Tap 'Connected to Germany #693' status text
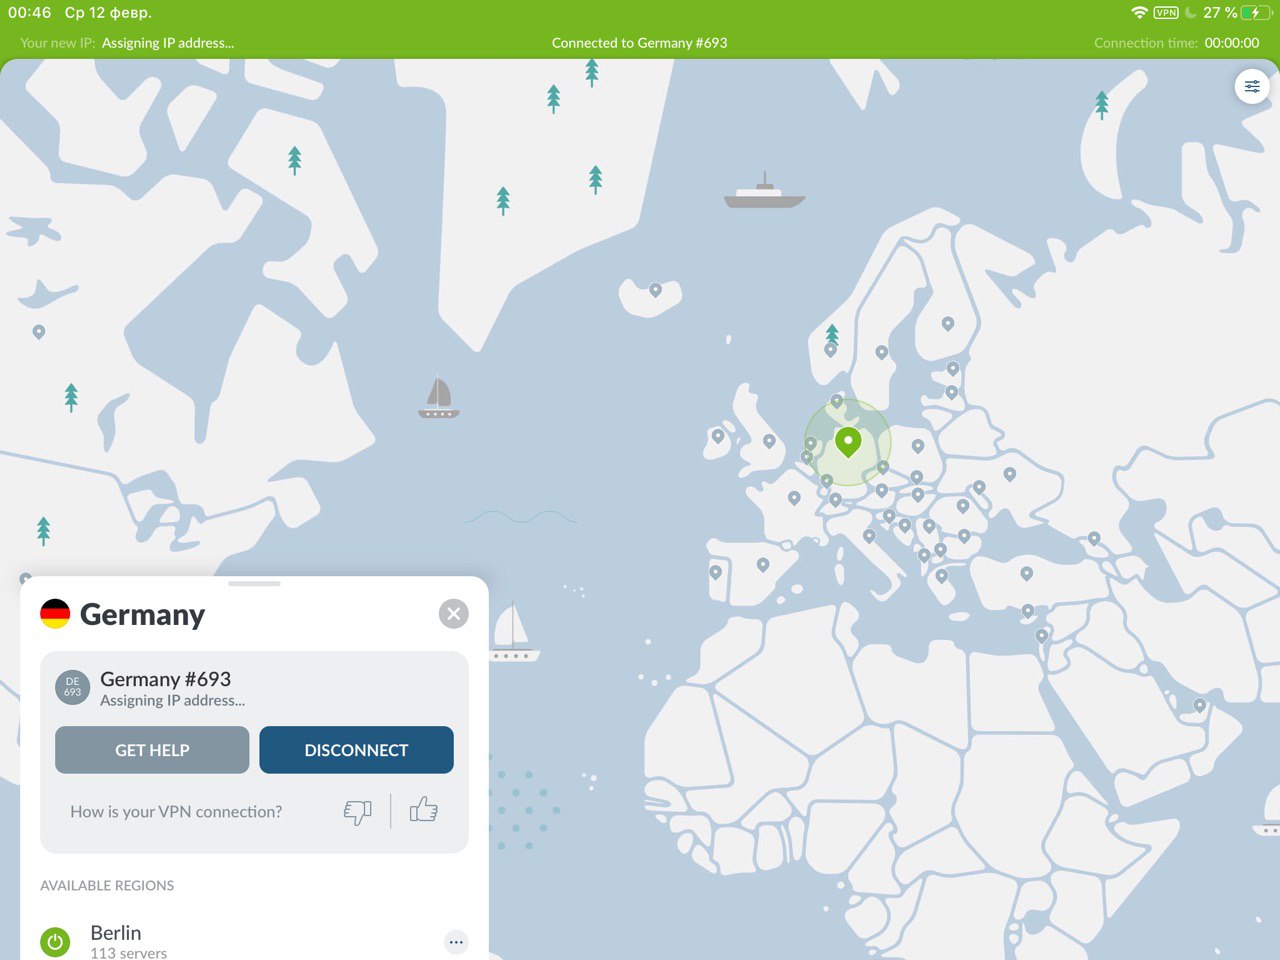The width and height of the screenshot is (1280, 960). [640, 43]
